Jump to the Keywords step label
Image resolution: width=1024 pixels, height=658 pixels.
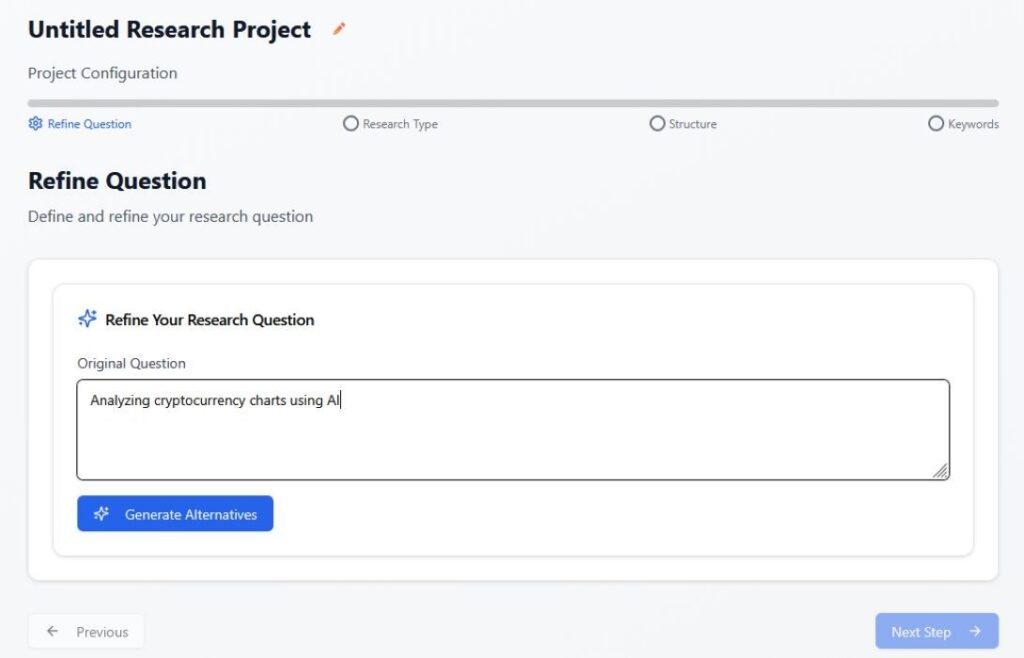(x=973, y=124)
